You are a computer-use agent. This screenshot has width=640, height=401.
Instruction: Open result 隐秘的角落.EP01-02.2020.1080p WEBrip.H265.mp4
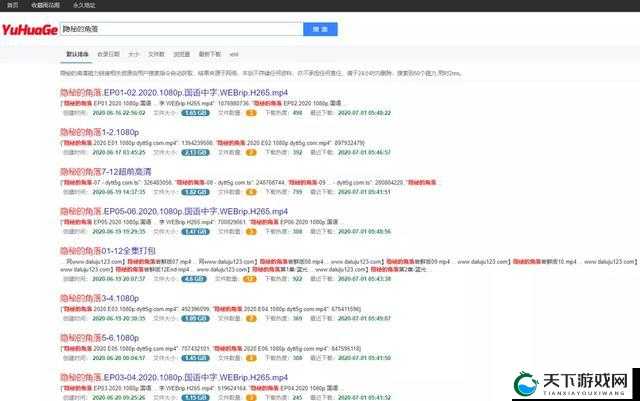point(174,92)
